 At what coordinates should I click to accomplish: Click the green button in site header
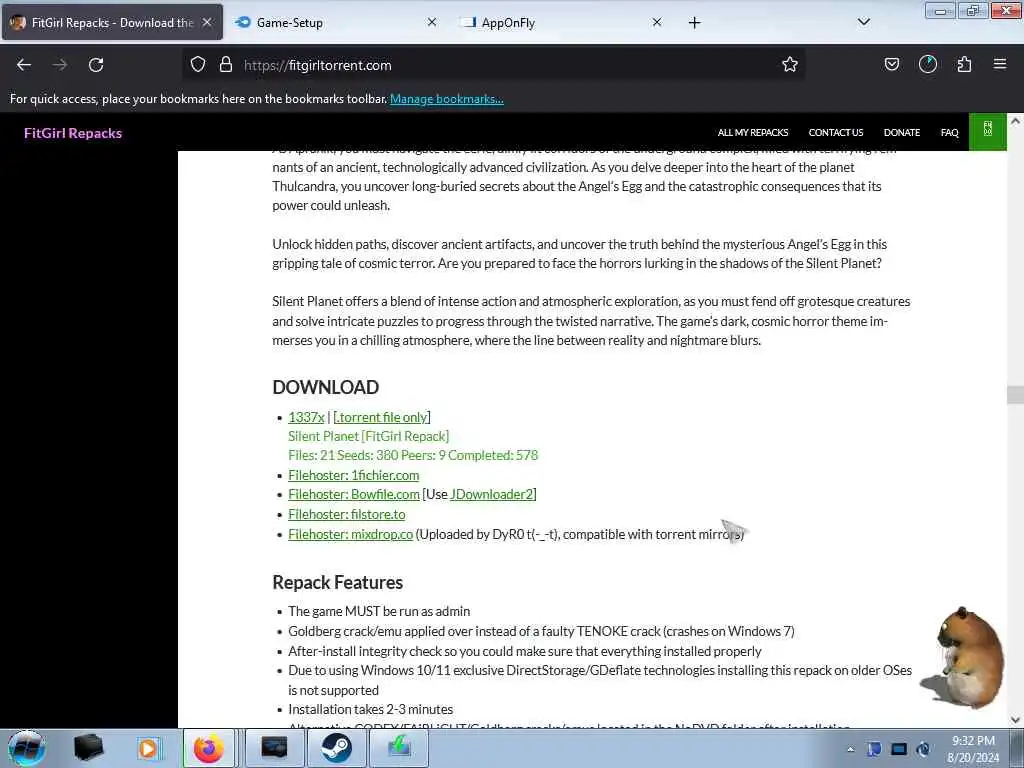(x=987, y=132)
